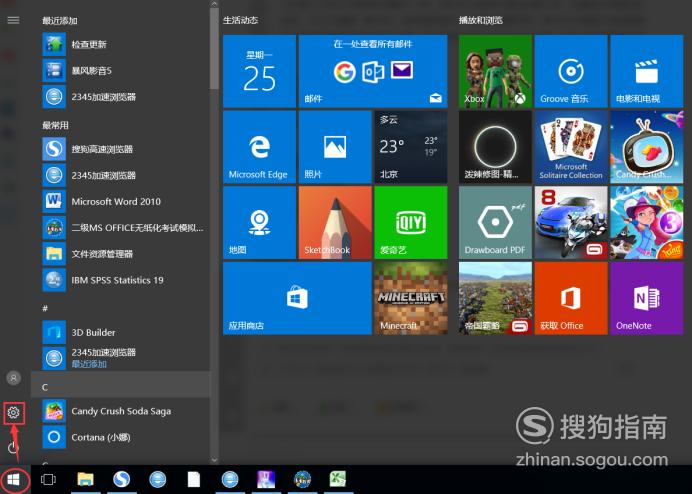Click the Power button in Start sidebar
The width and height of the screenshot is (692, 494).
(14, 448)
